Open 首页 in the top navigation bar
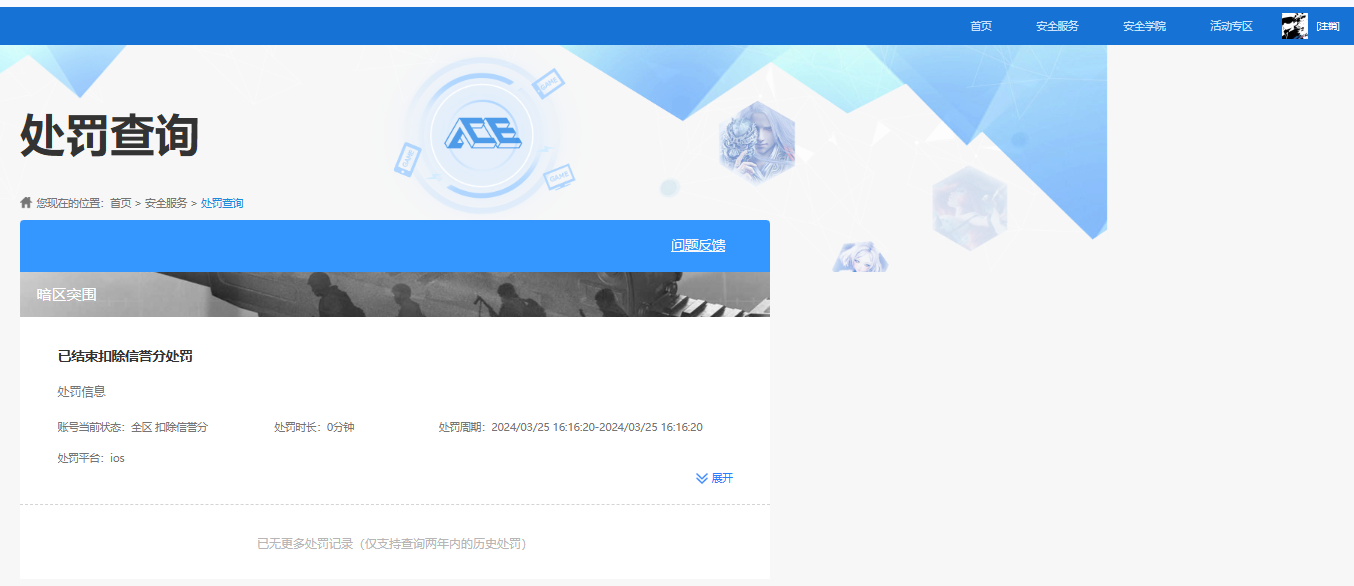Viewport: 1354px width, 586px height. tap(980, 26)
